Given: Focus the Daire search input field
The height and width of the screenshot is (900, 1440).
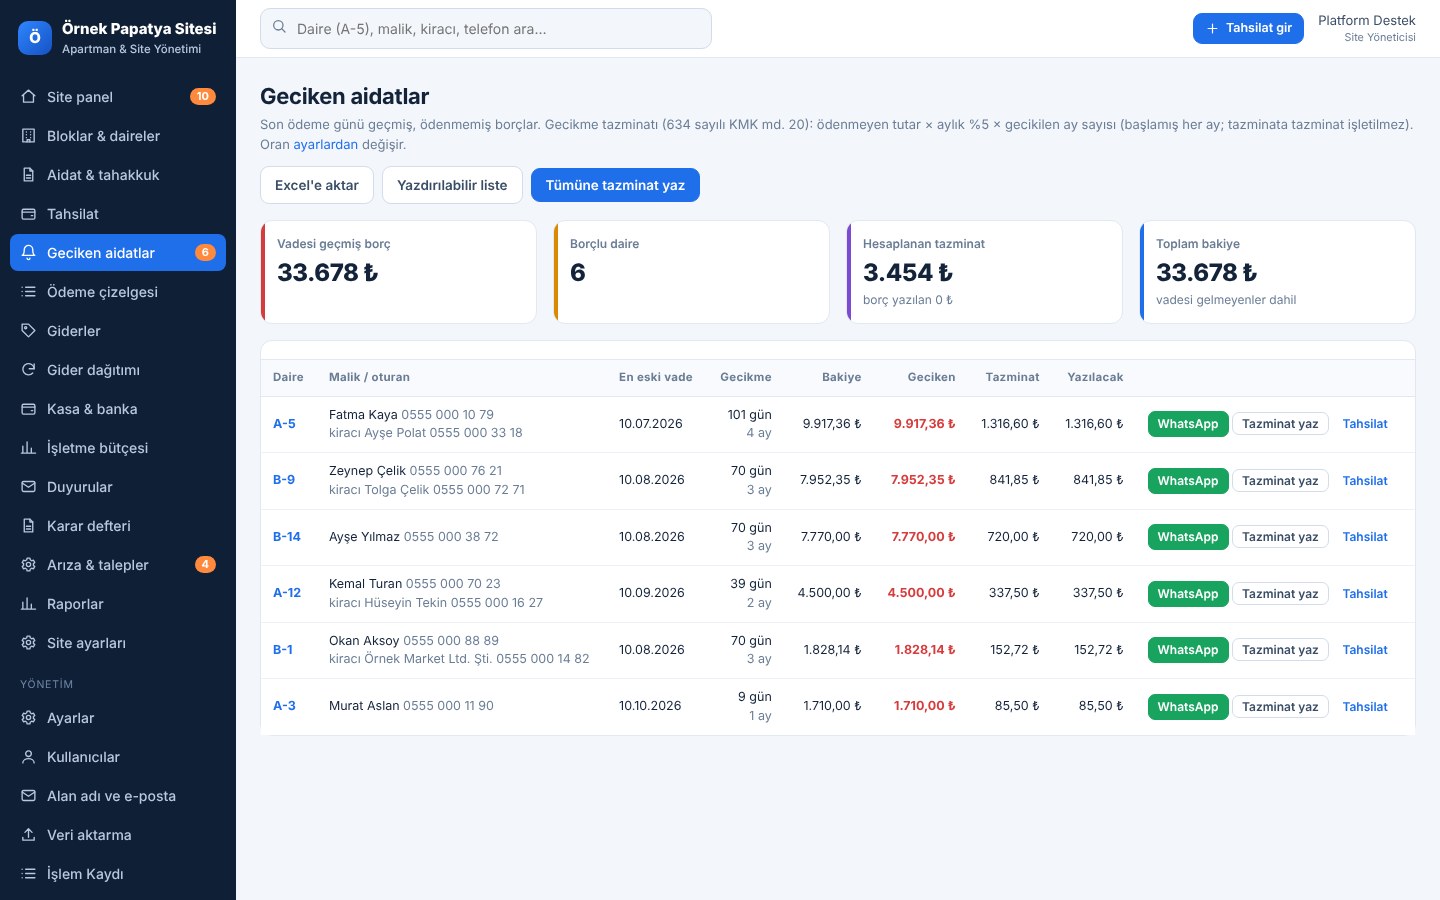Looking at the screenshot, I should pos(486,29).
